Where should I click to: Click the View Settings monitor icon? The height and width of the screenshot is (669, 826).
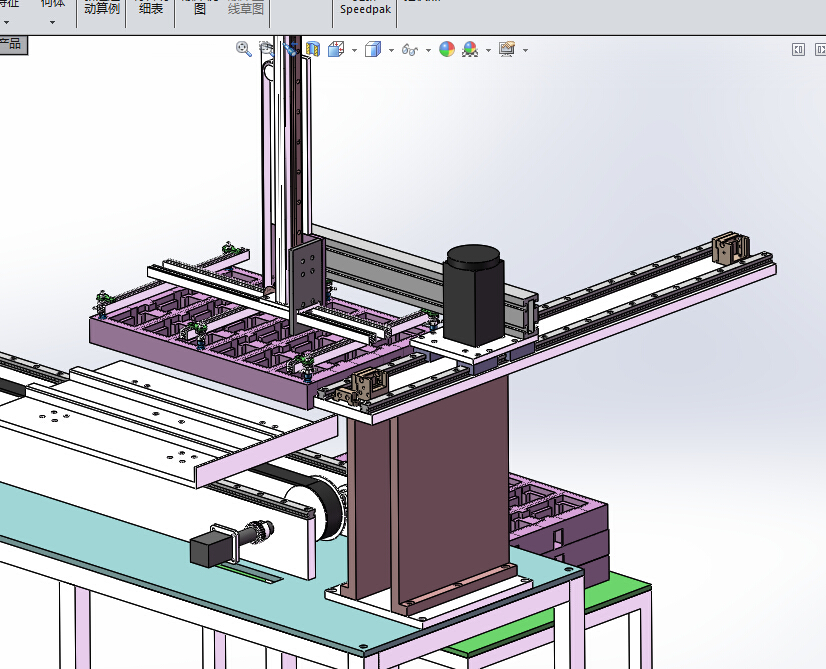pos(506,48)
